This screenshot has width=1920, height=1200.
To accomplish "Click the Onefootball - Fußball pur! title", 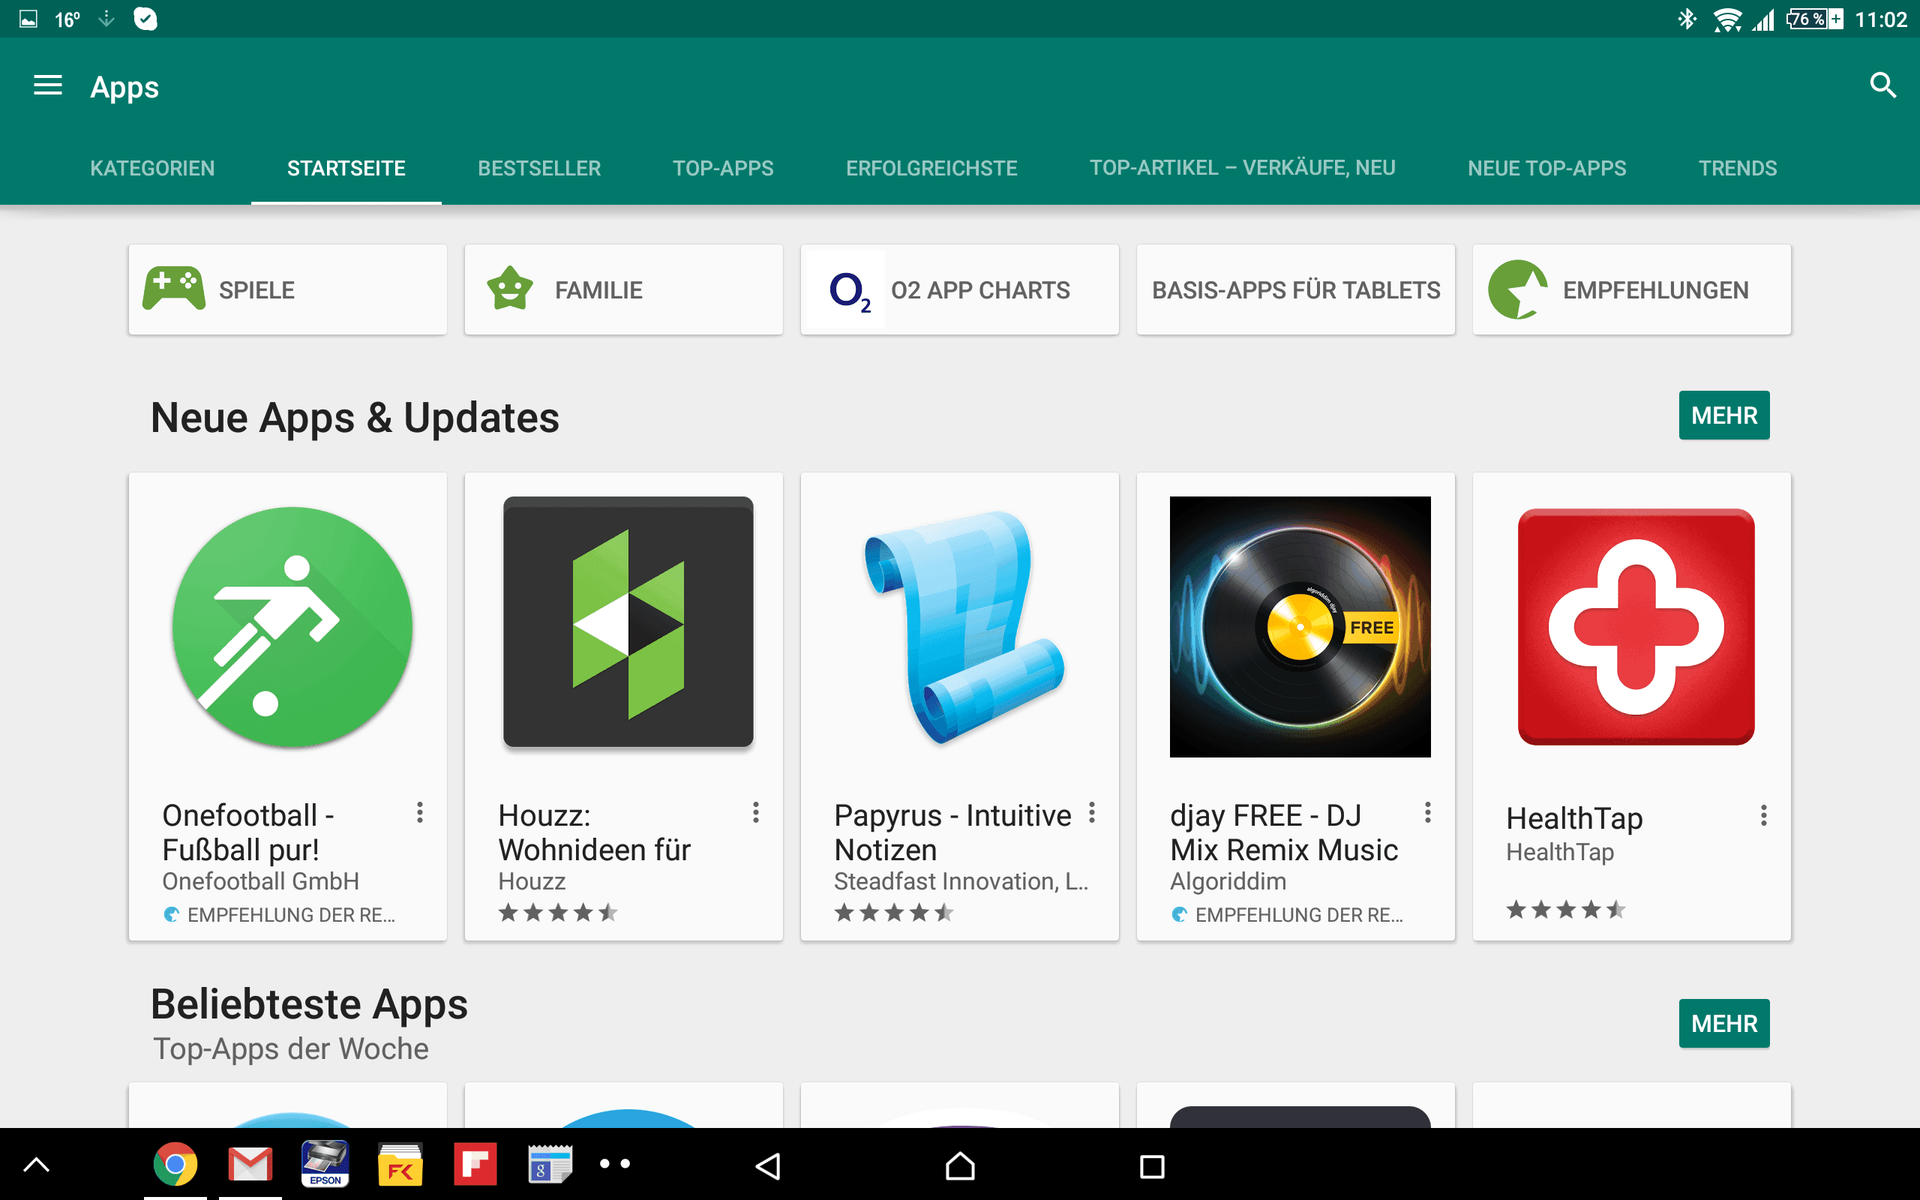I will tap(248, 832).
